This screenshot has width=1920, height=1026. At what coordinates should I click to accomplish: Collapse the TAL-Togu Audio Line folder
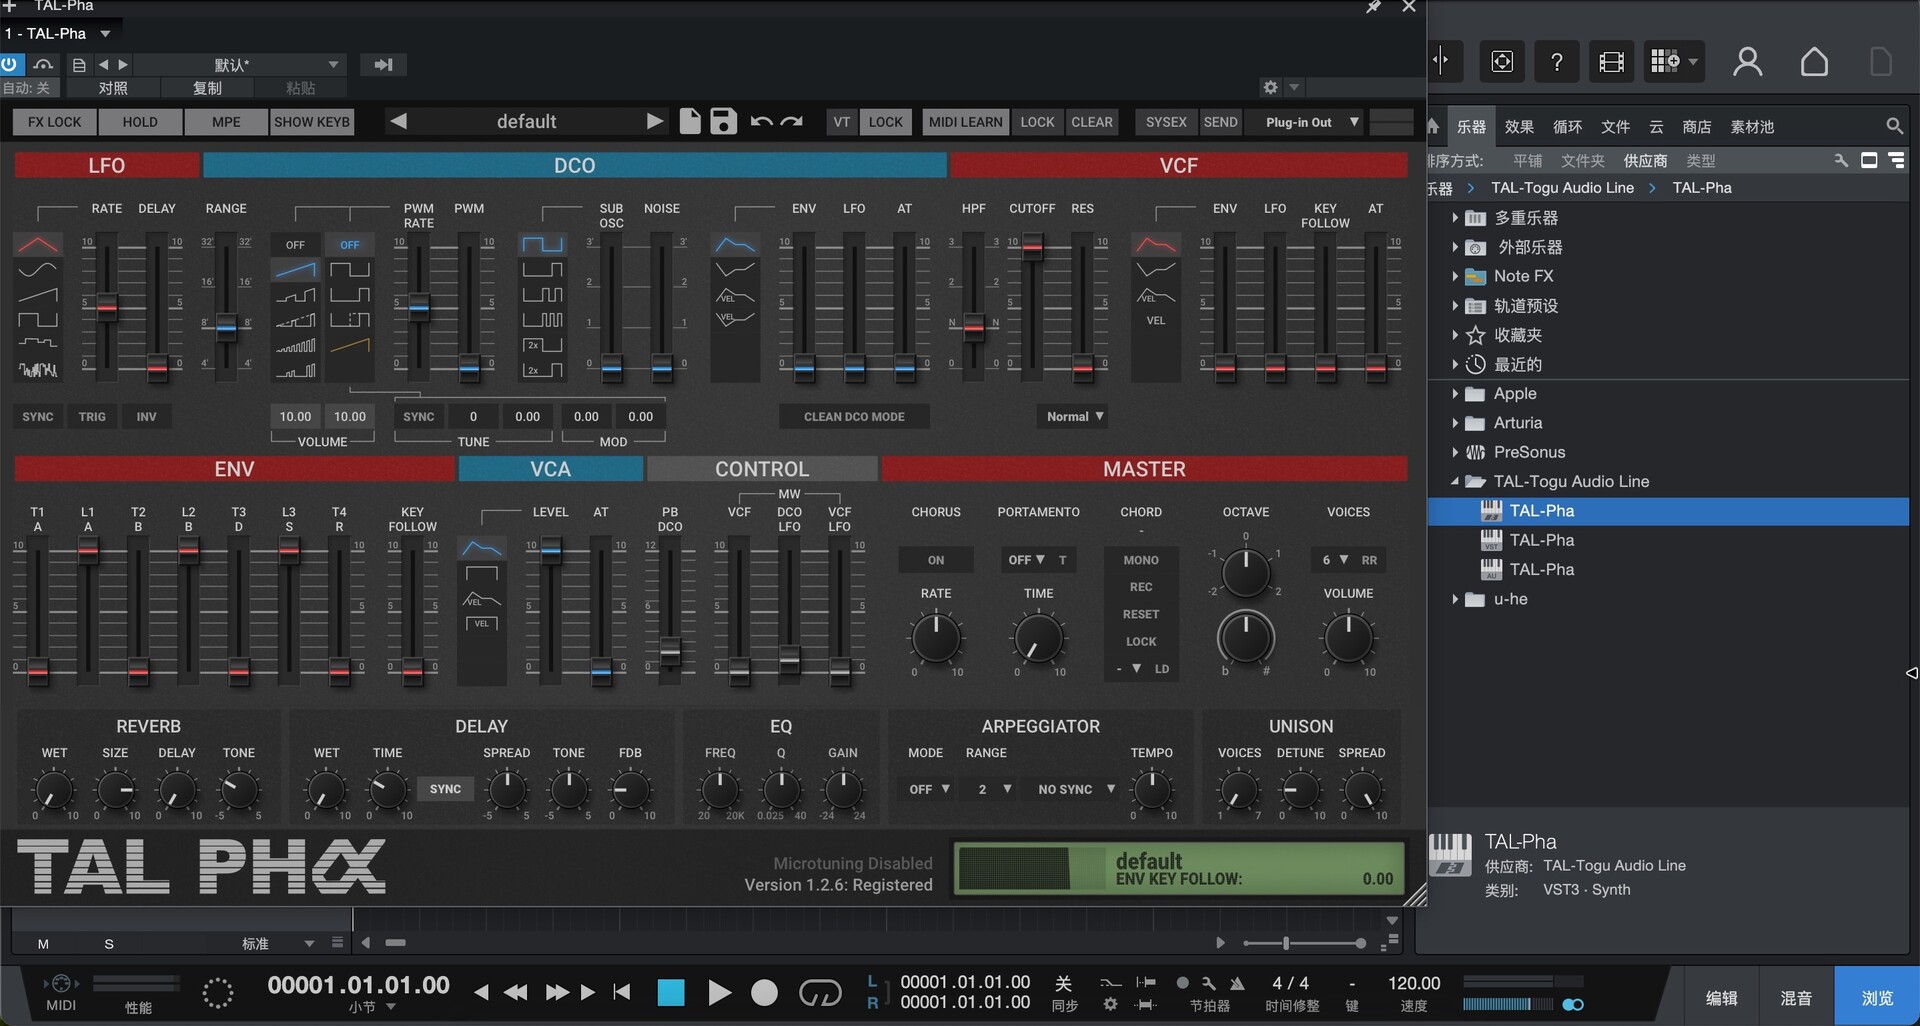1455,481
